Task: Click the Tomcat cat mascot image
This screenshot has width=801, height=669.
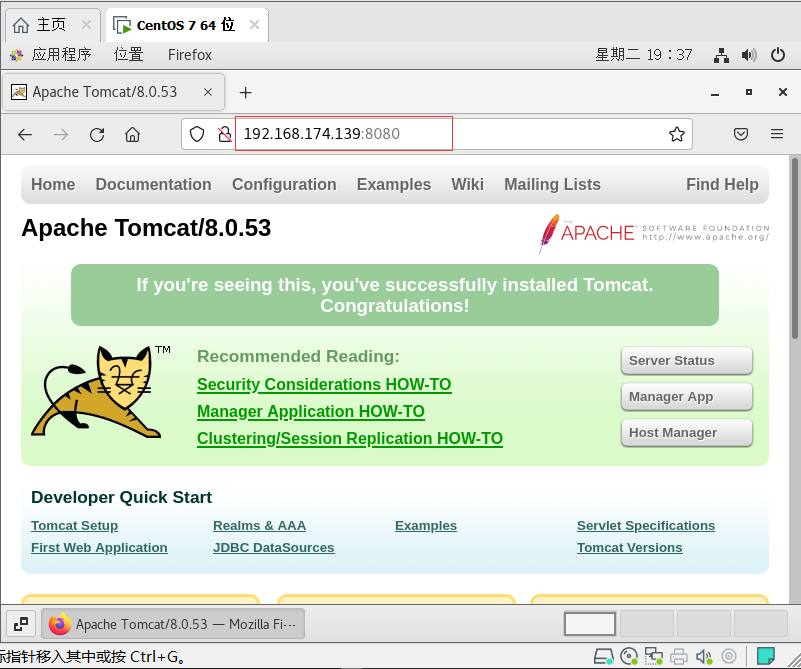Action: pos(101,391)
